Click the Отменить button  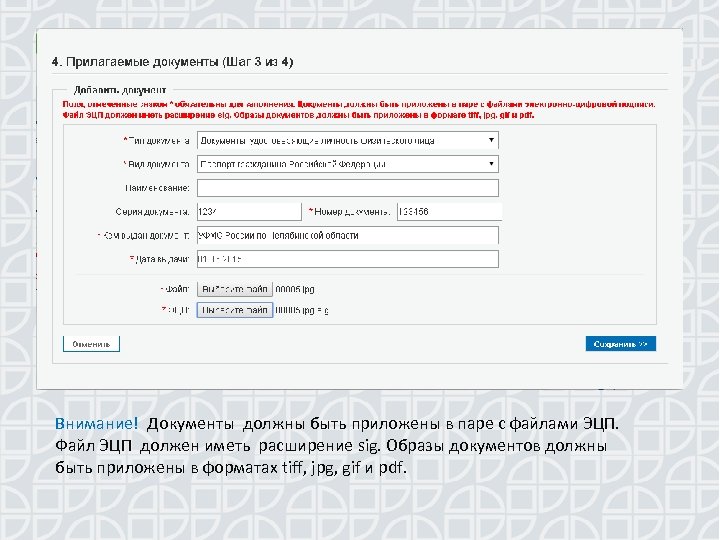point(91,344)
